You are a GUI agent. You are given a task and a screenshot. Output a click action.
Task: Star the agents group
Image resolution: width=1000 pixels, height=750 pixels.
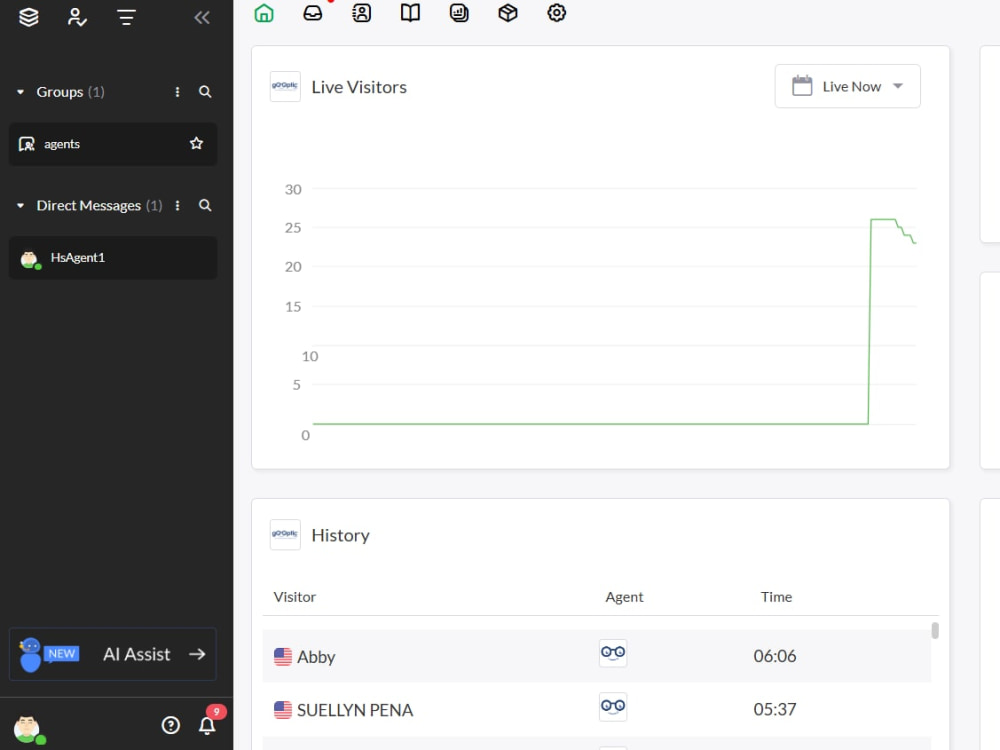[196, 143]
